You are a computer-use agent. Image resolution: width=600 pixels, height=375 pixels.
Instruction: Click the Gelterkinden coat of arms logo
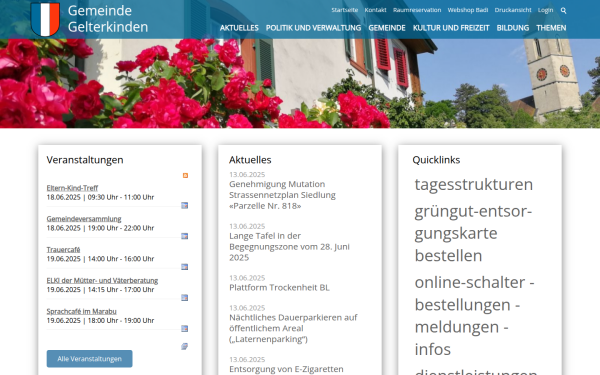(45, 19)
